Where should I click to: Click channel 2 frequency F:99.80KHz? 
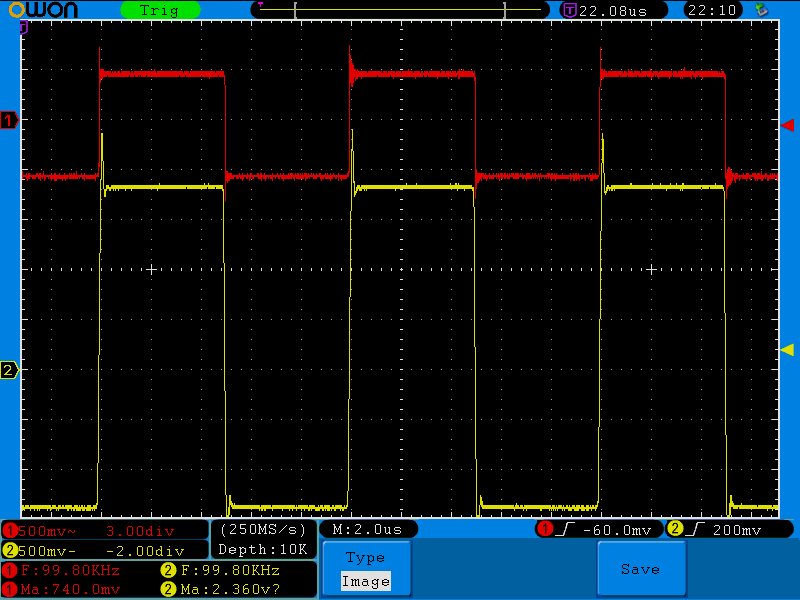pyautogui.click(x=230, y=570)
